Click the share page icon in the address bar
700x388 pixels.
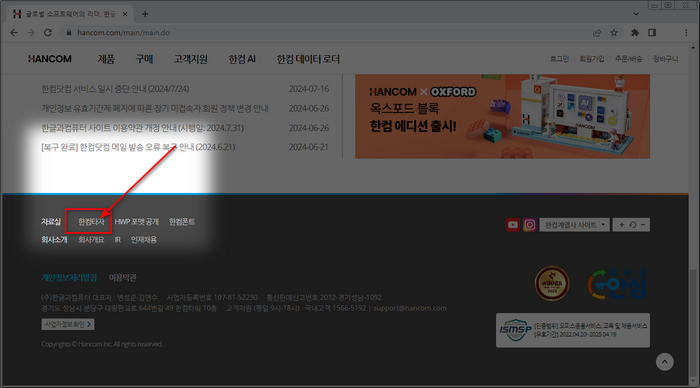pyautogui.click(x=597, y=33)
